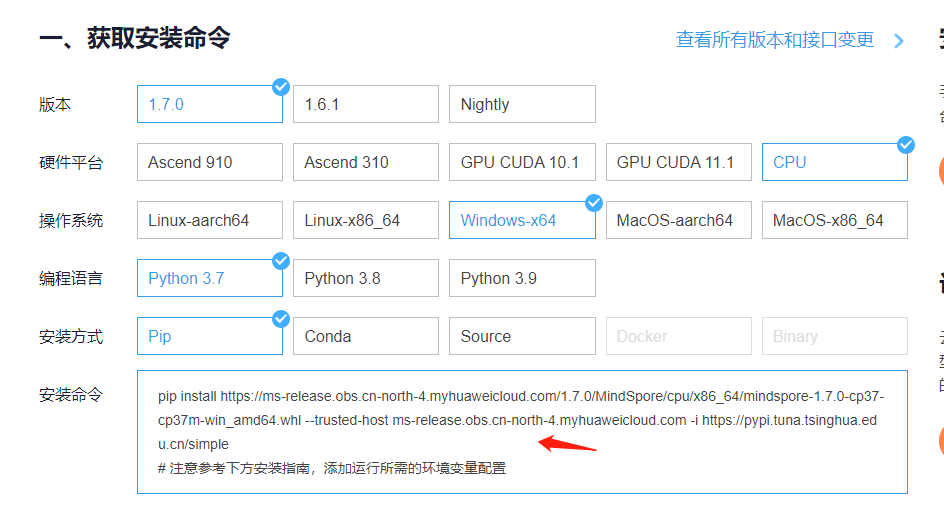Select version 1.6.1
Screen dimensions: 944x524
click(366, 104)
